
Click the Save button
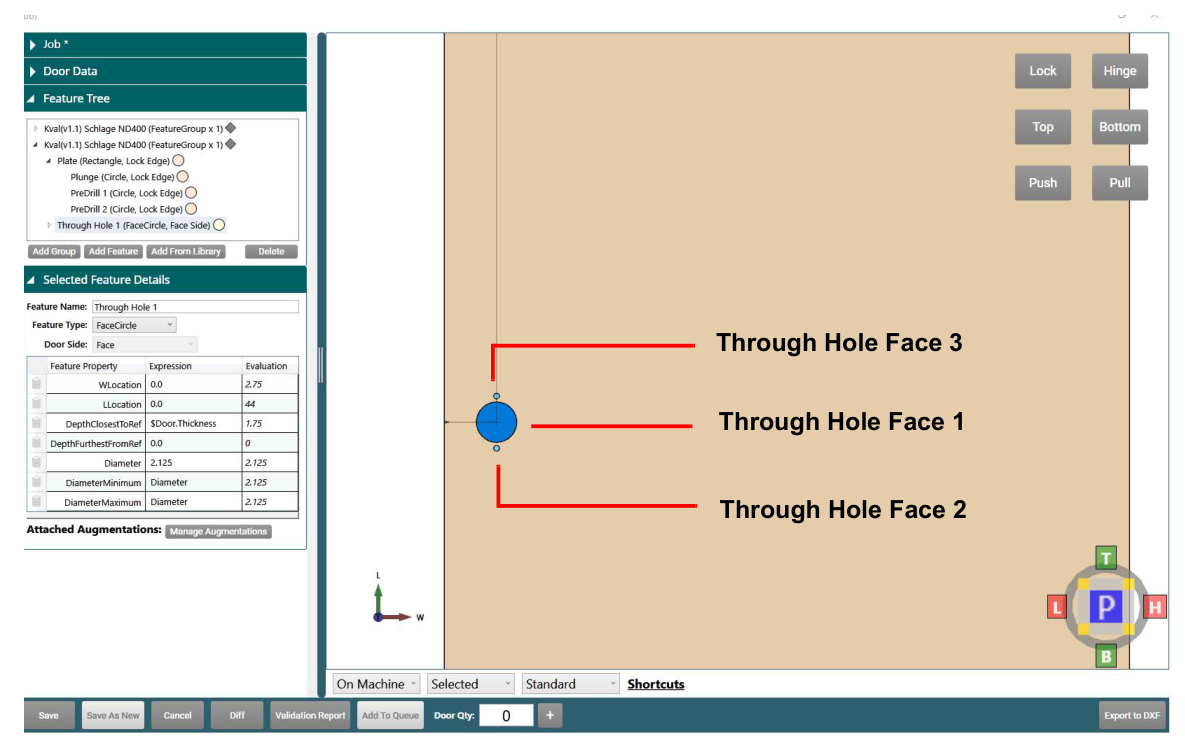[x=48, y=715]
